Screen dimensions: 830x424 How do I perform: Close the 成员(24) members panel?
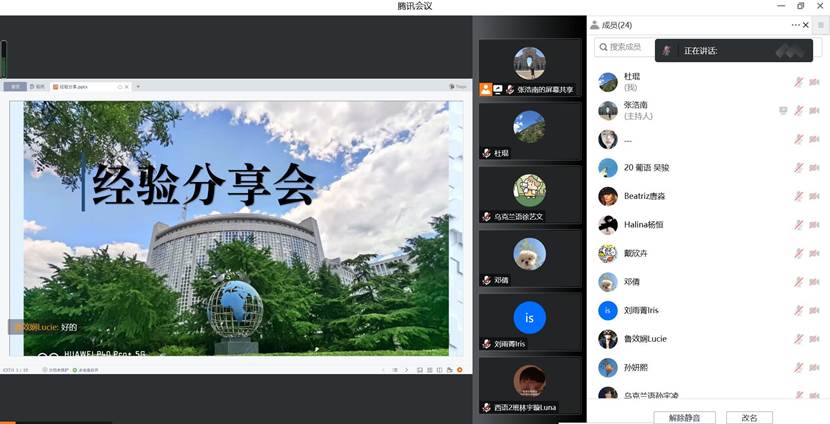806,25
